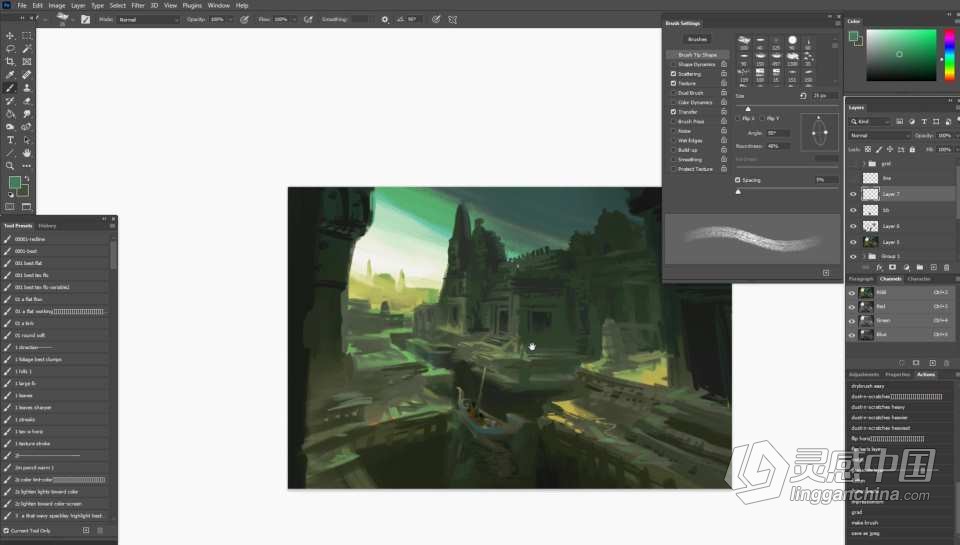Viewport: 960px width, 545px height.
Task: Toggle pressure for opacity icon
Action: pyautogui.click(x=244, y=20)
